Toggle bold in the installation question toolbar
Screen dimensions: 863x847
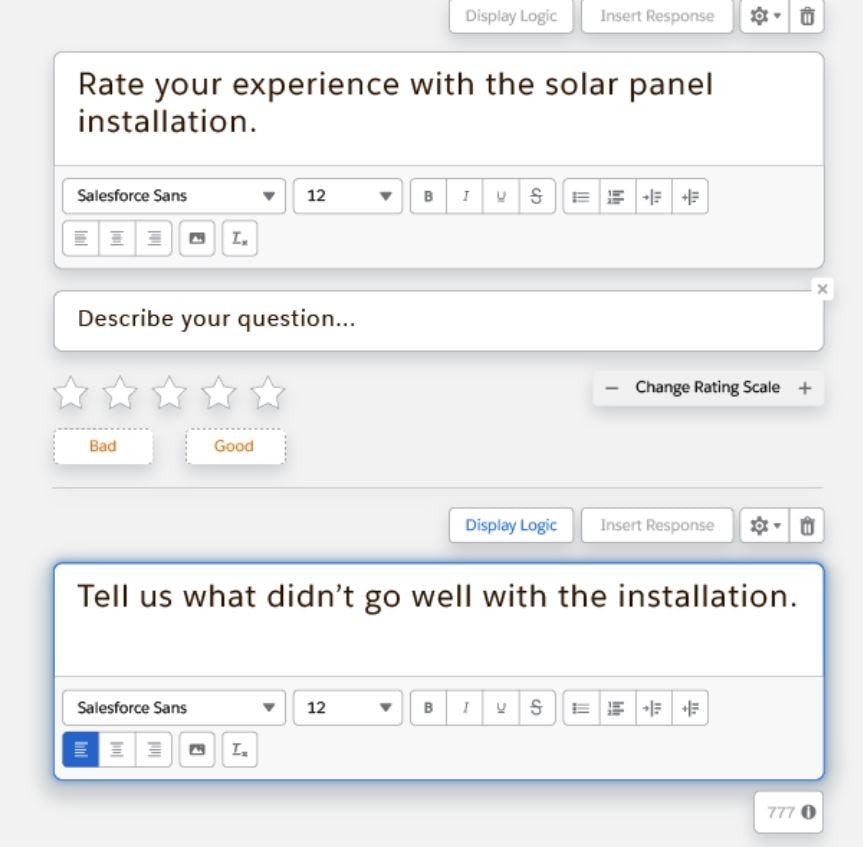click(429, 708)
